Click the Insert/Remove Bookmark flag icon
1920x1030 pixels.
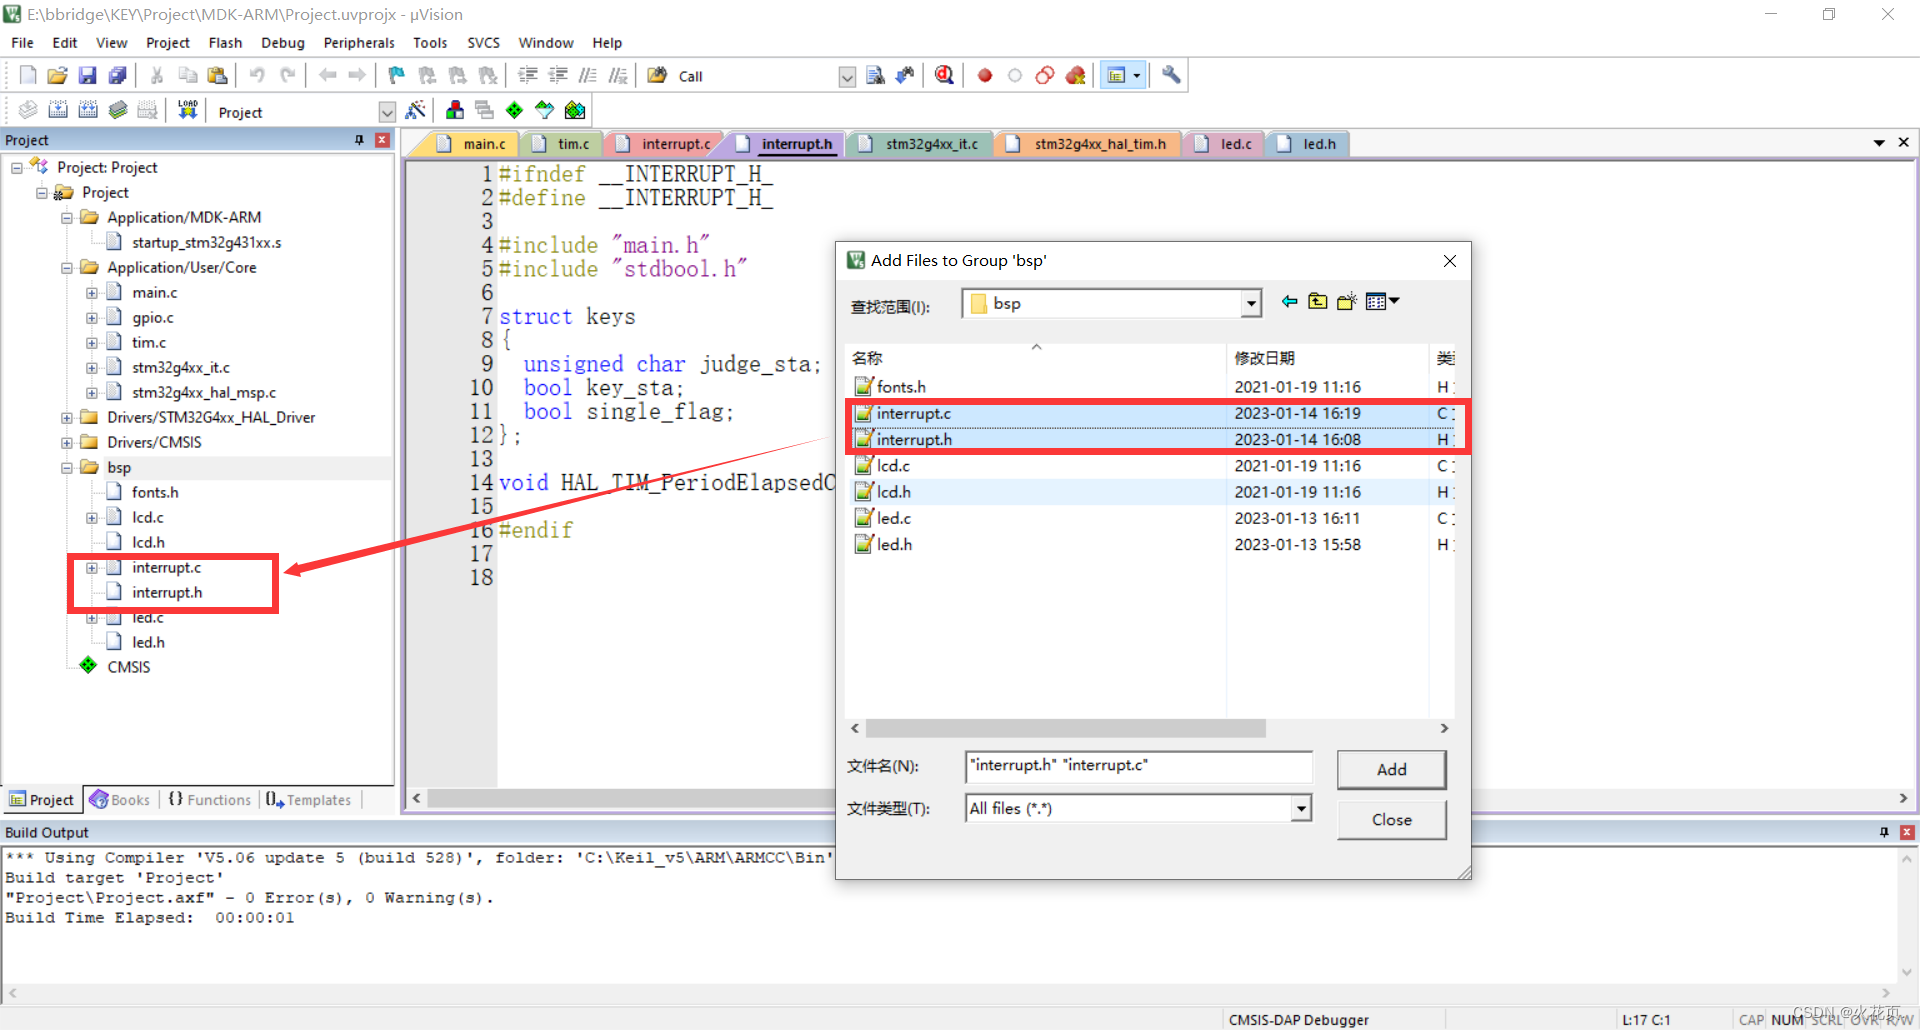(395, 75)
